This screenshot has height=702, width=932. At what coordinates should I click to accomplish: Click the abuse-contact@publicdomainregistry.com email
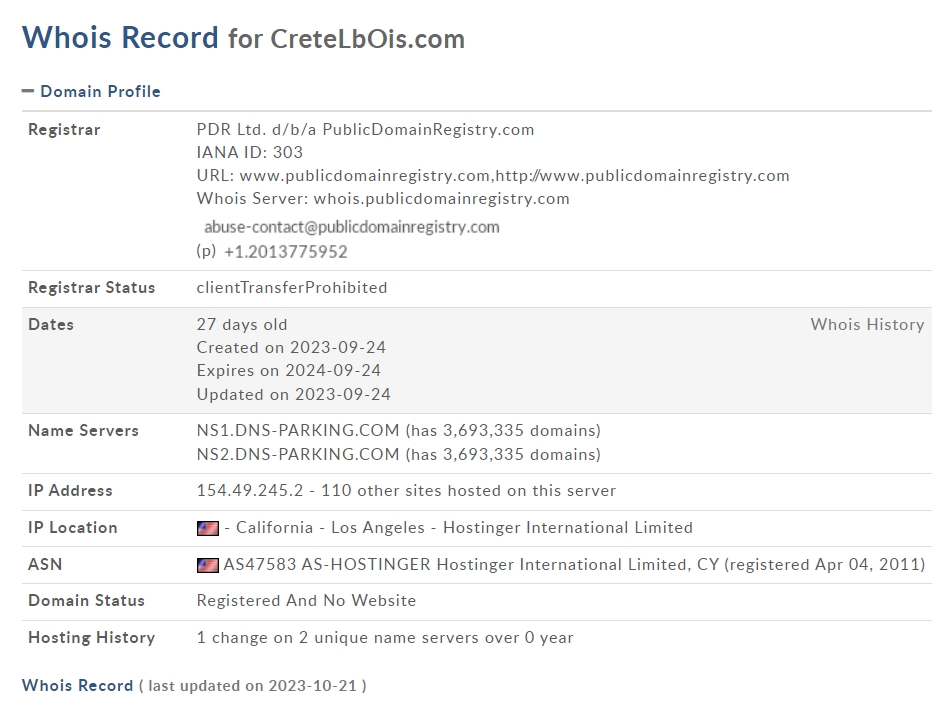pos(352,227)
